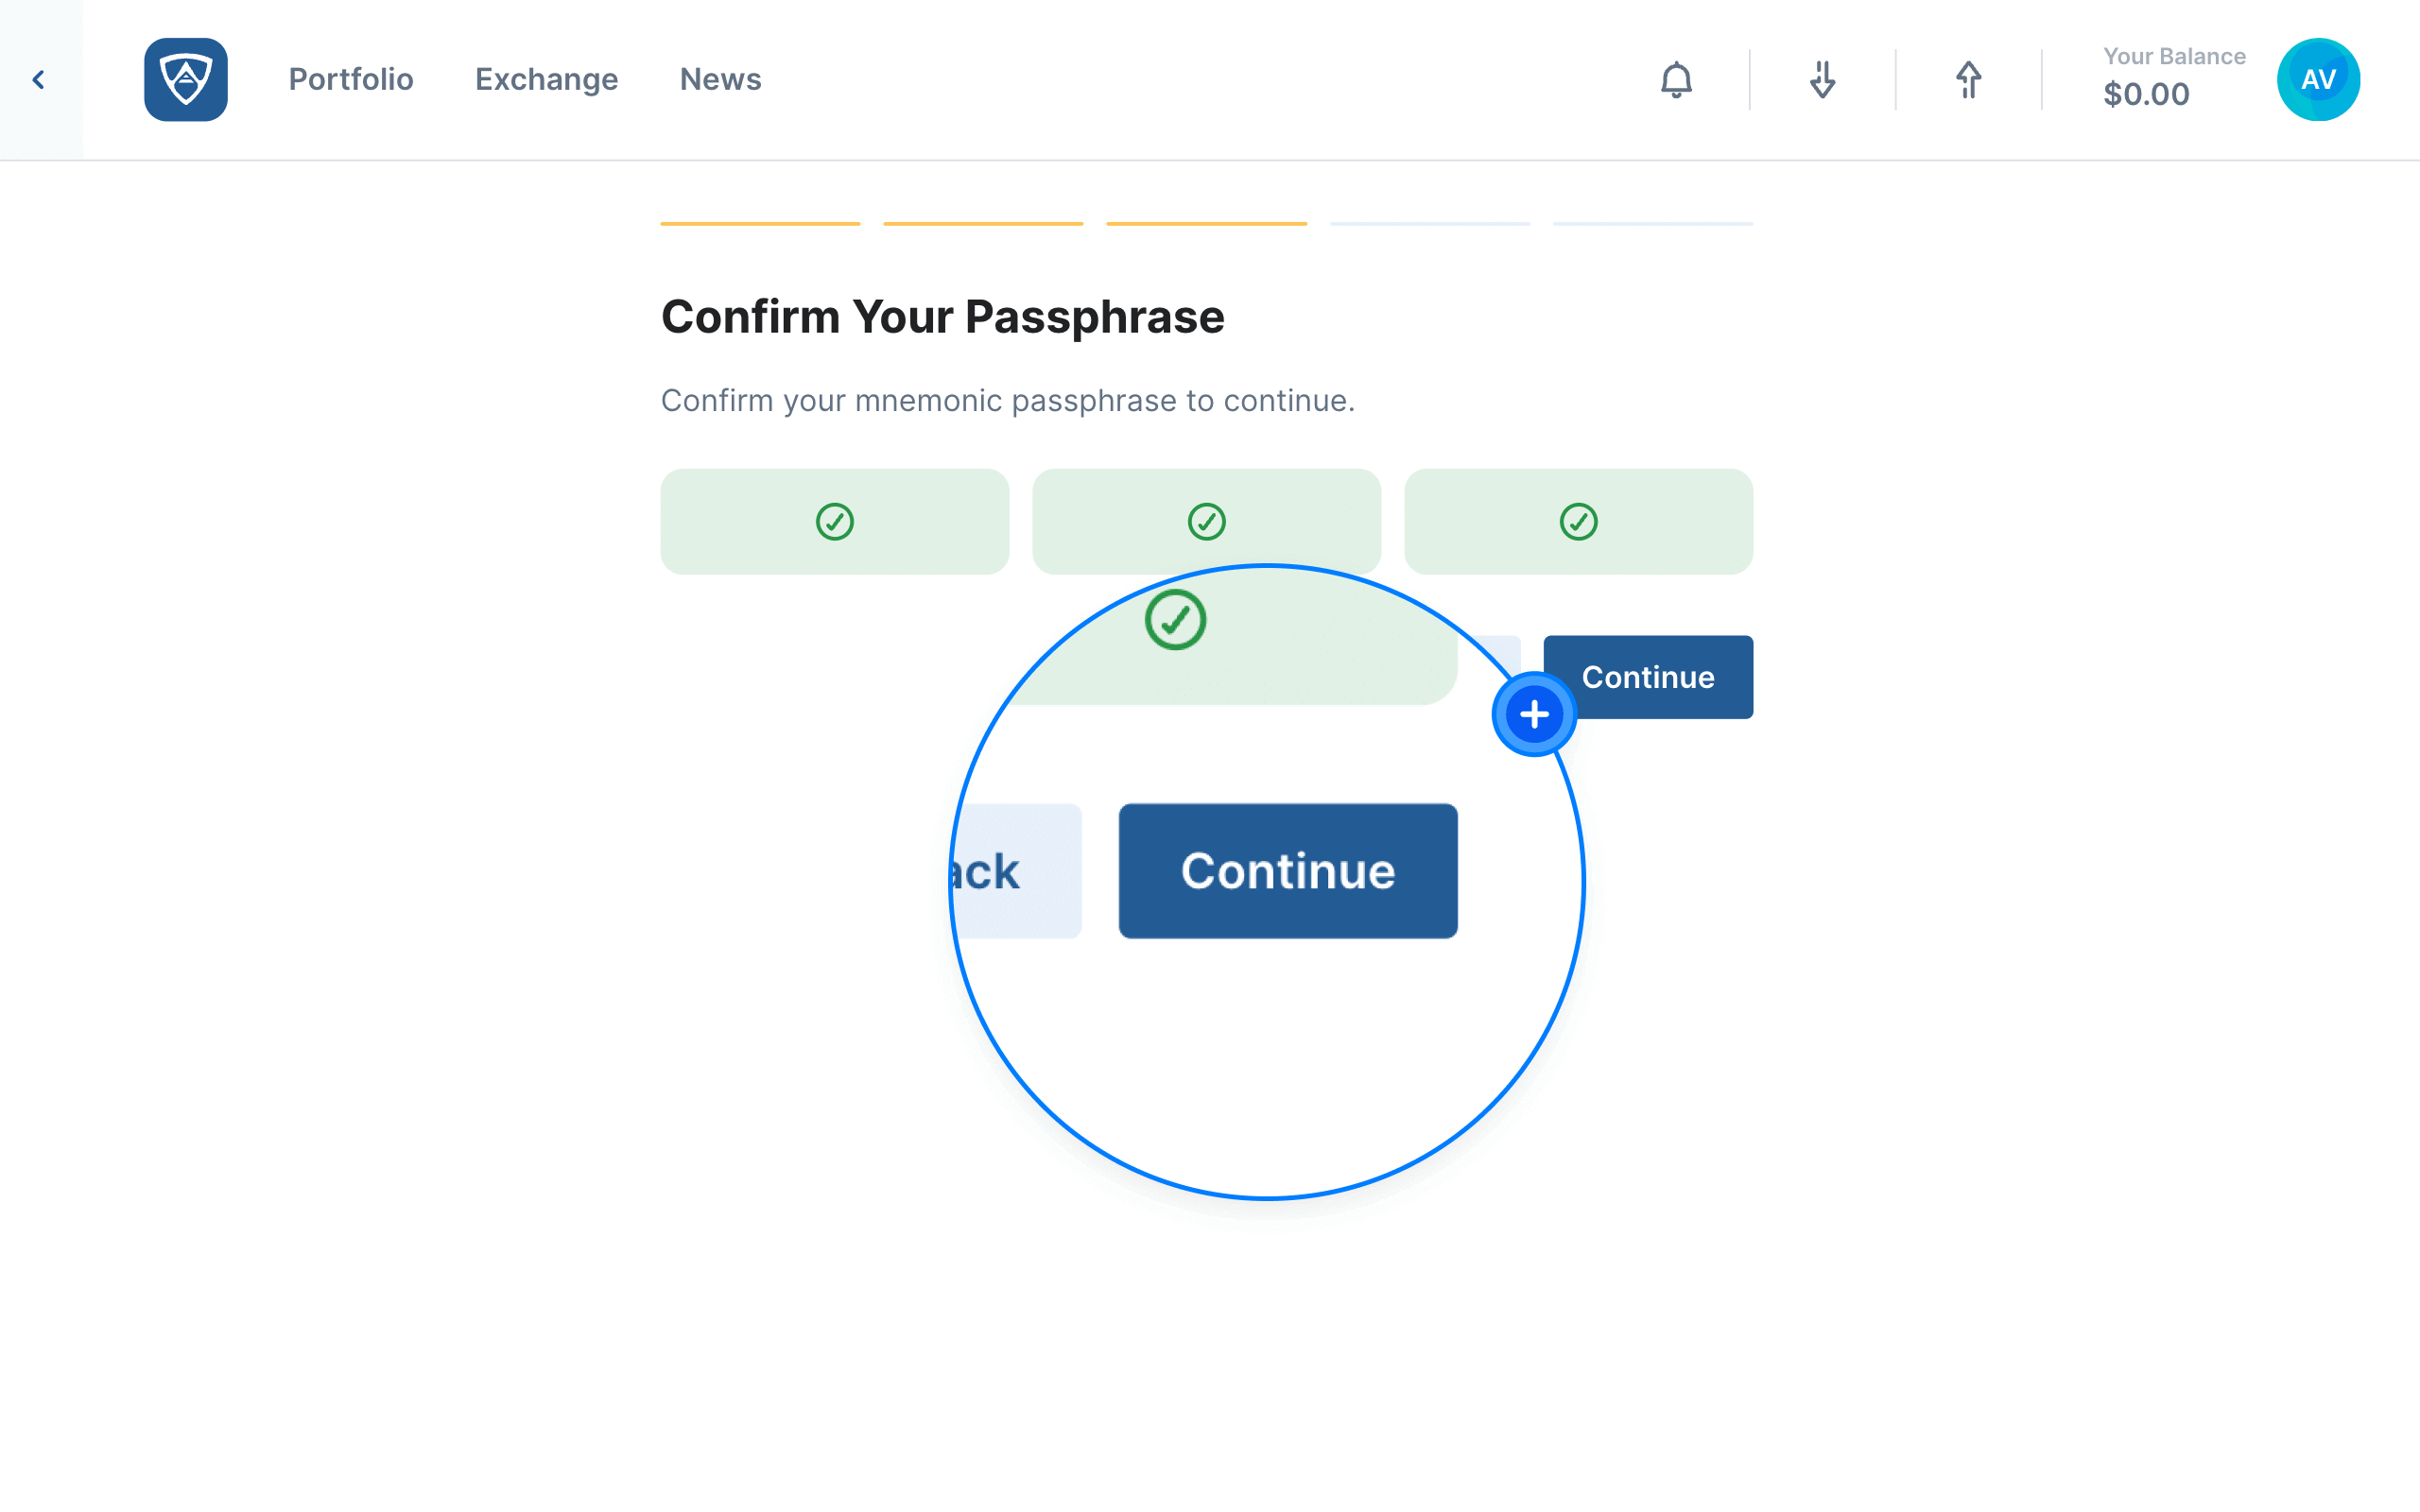Select the first progress step bar

760,223
